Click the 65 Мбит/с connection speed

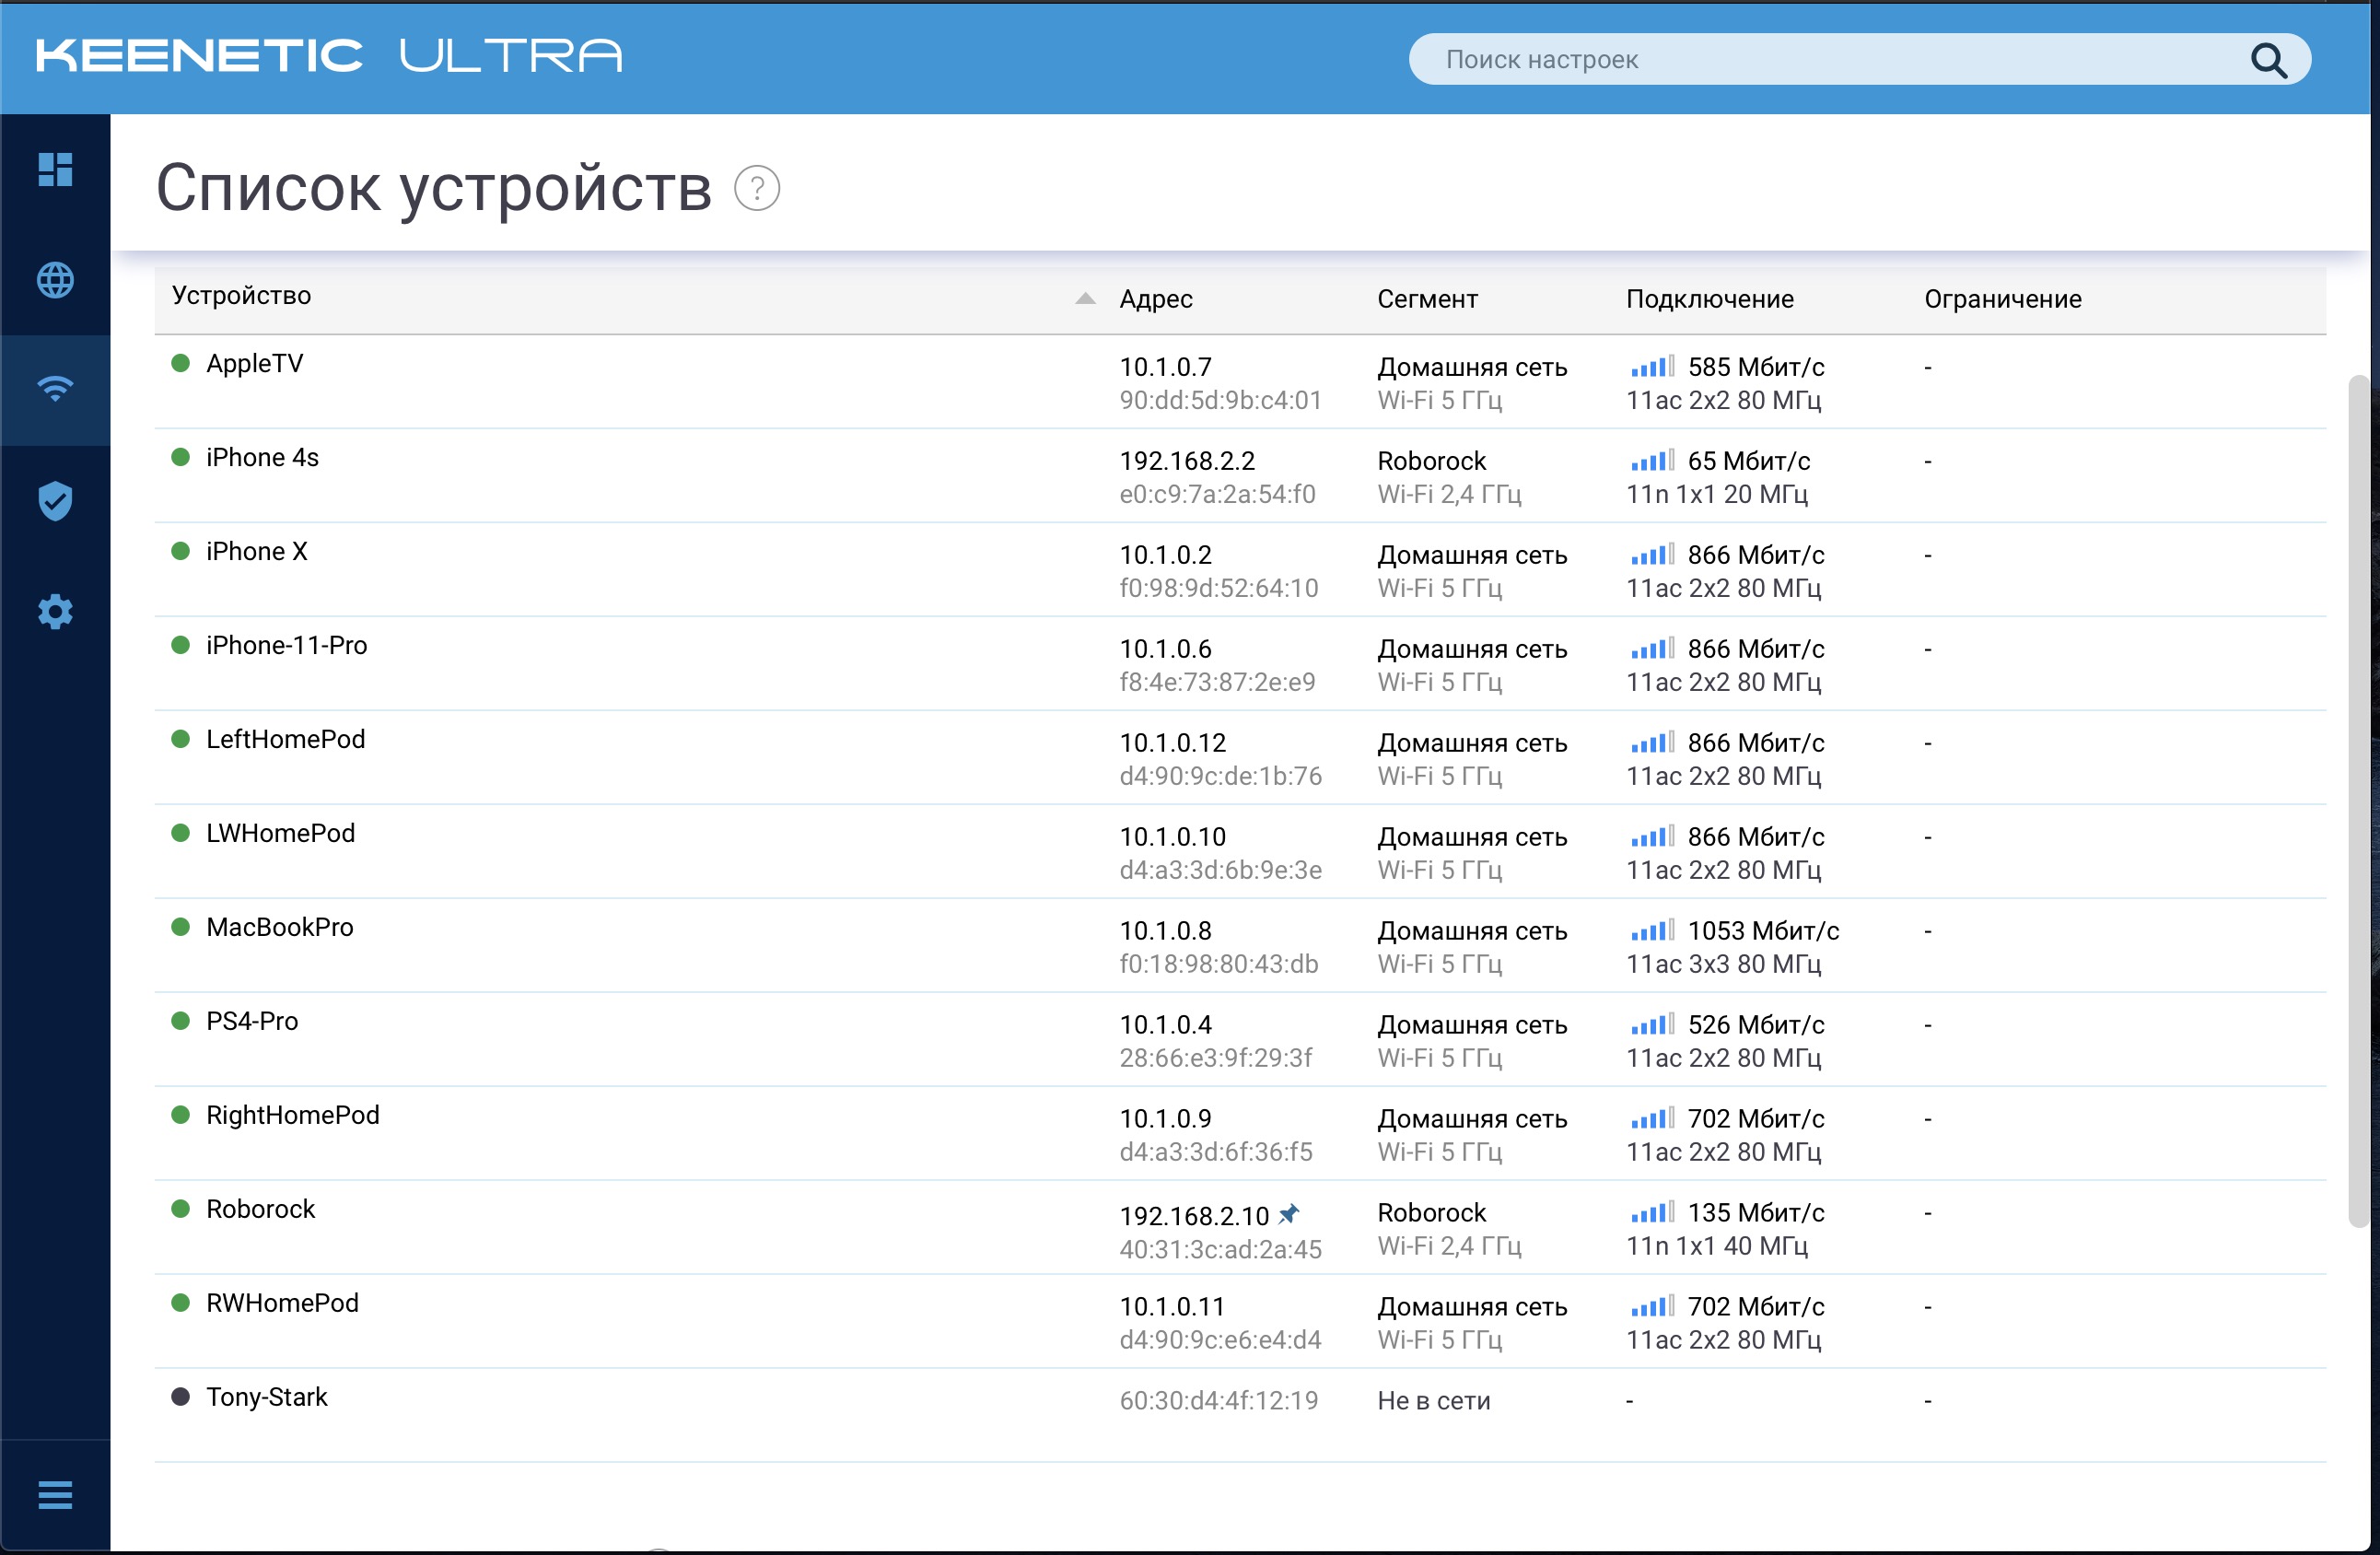pyautogui.click(x=1749, y=461)
